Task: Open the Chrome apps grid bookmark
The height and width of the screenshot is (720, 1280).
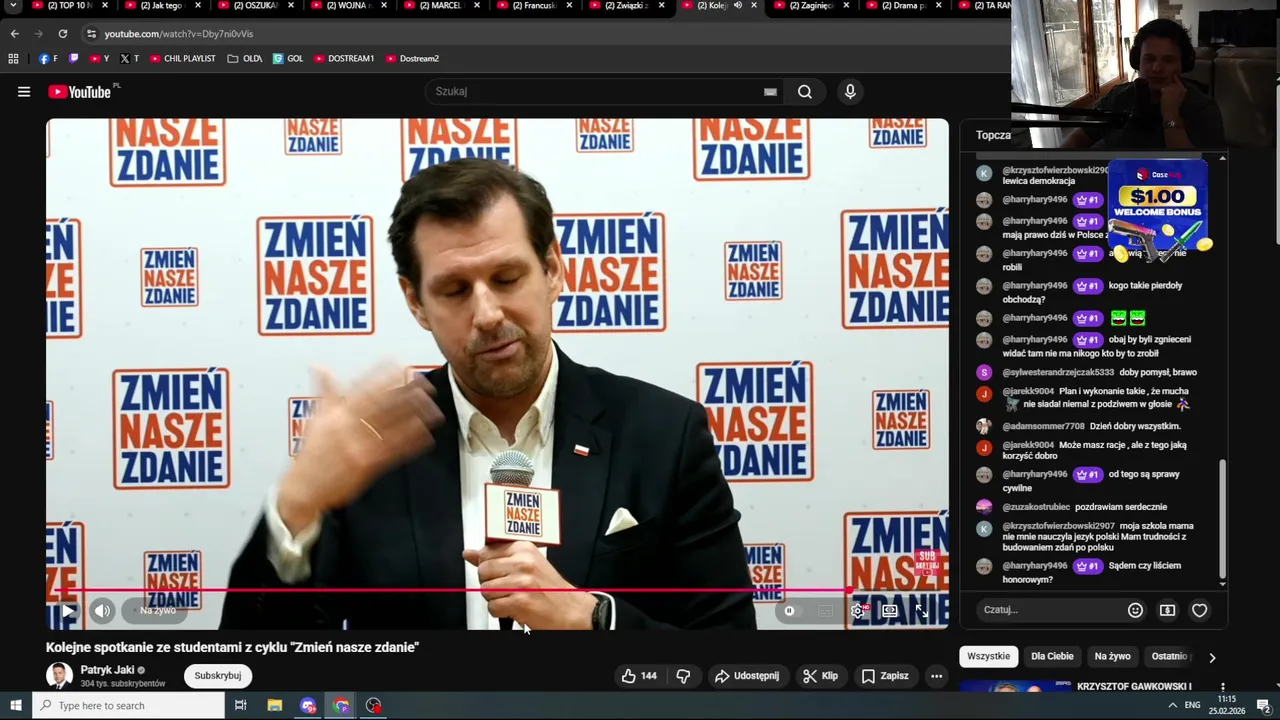Action: click(x=13, y=59)
